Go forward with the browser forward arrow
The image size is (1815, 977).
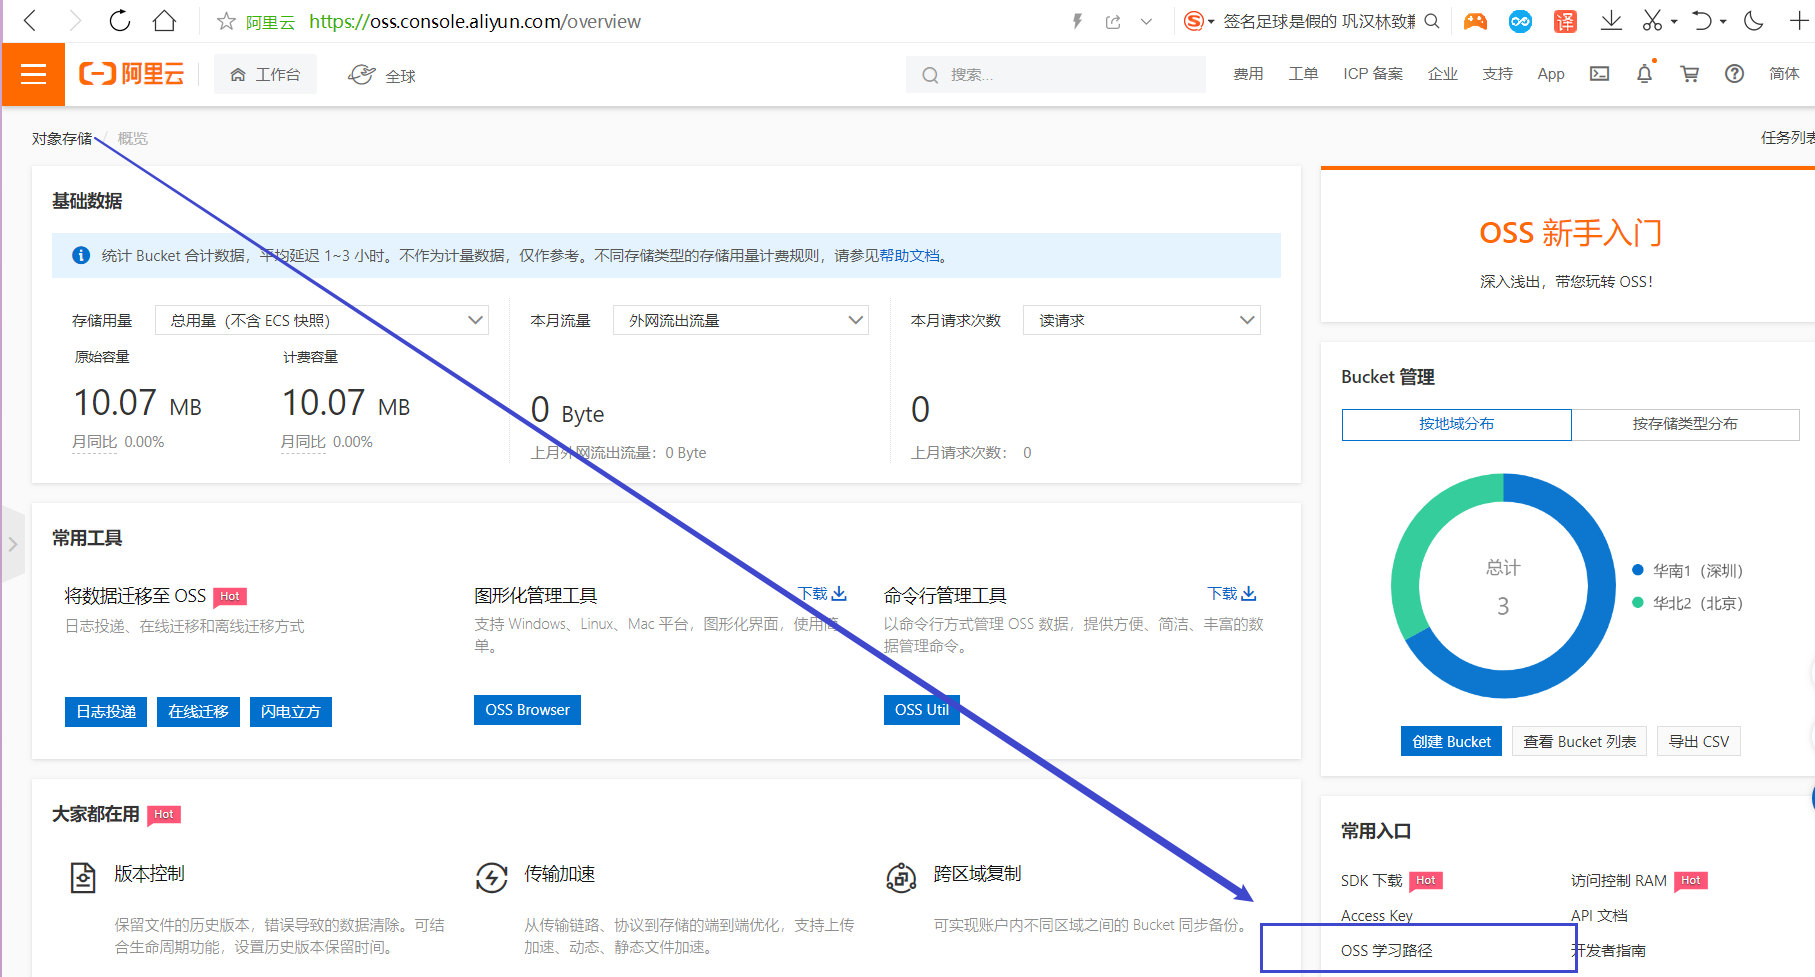75,21
